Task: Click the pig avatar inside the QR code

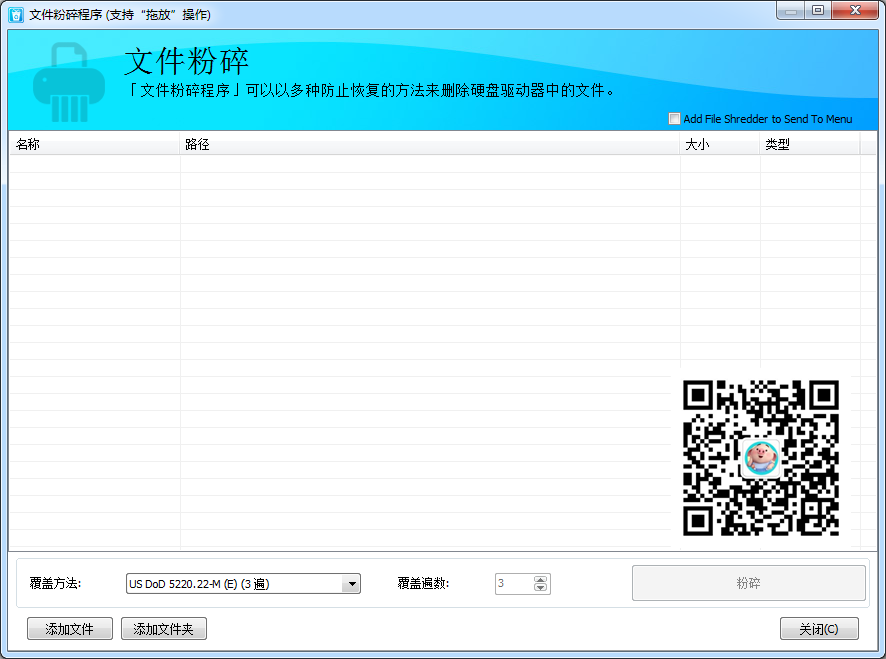Action: 761,458
